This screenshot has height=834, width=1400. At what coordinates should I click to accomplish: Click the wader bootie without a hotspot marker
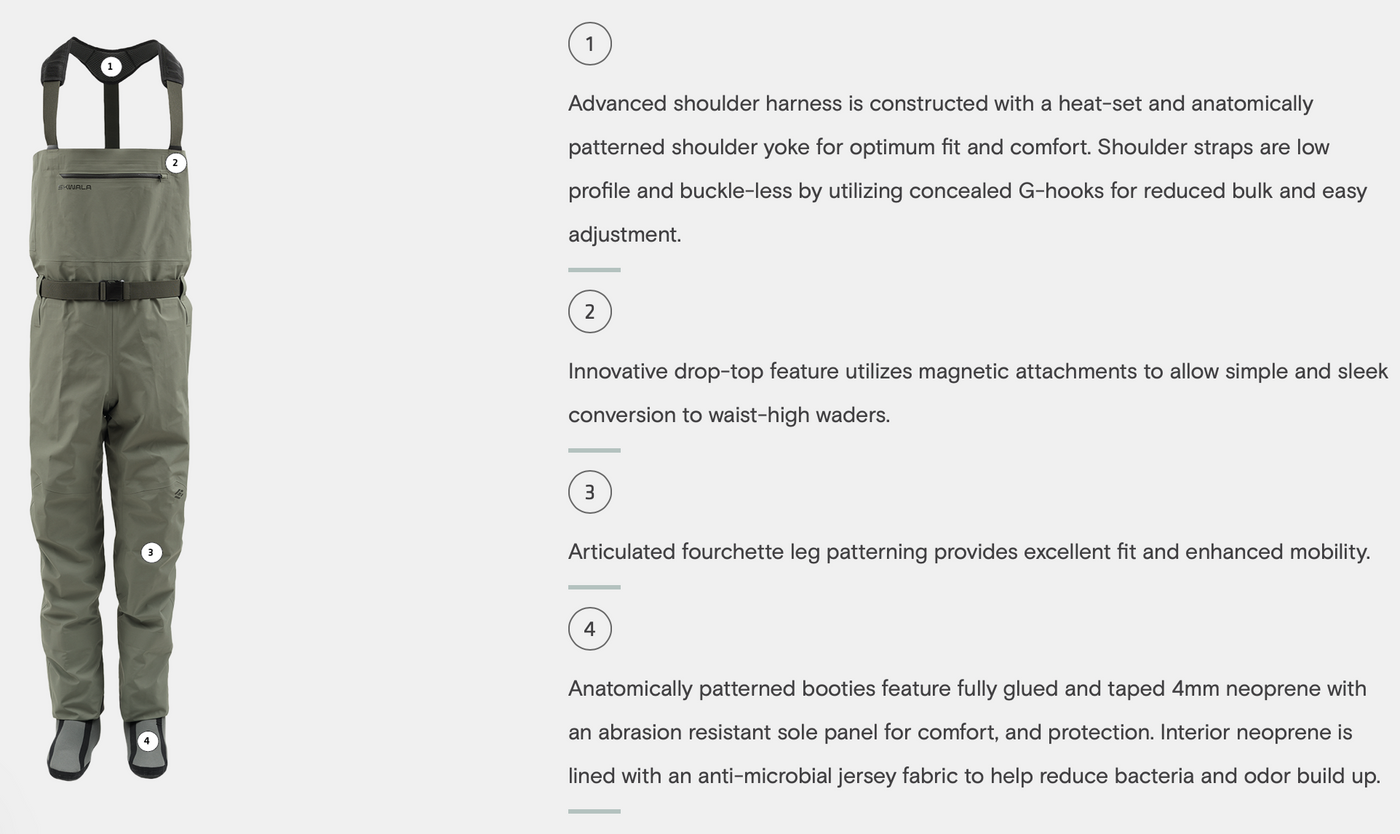[x=74, y=748]
